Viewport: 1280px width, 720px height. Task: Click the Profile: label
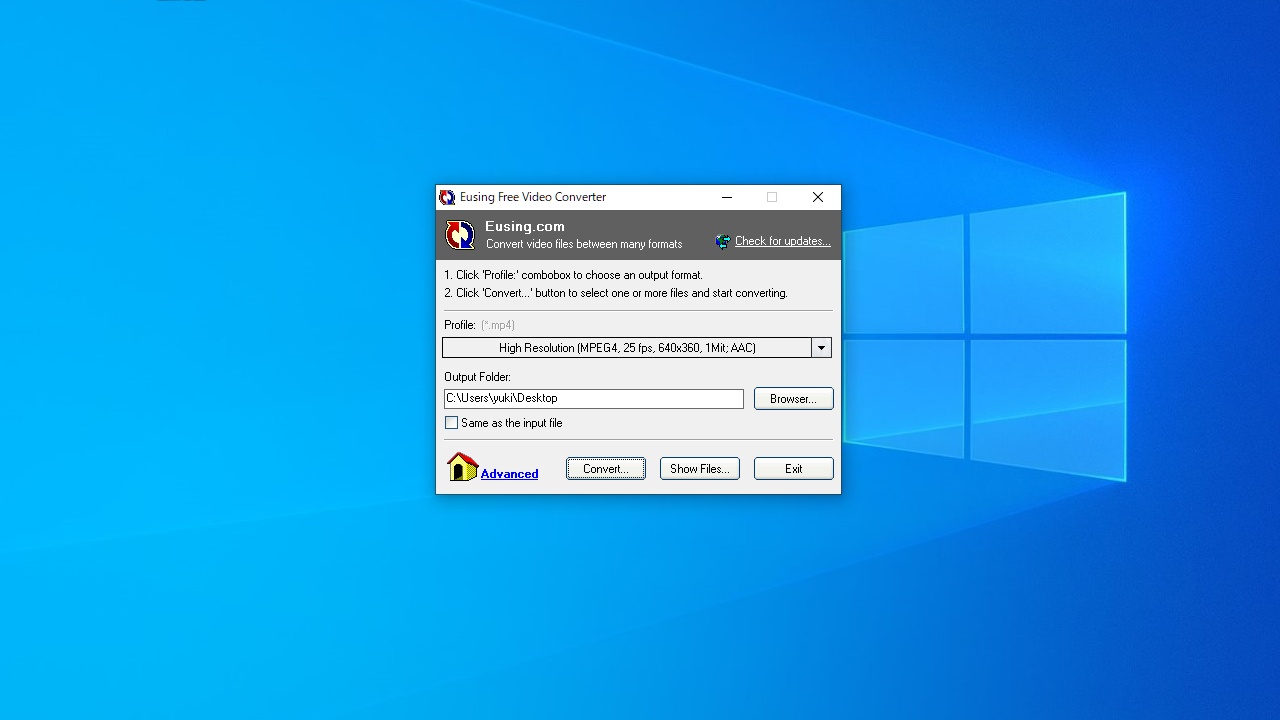point(460,325)
